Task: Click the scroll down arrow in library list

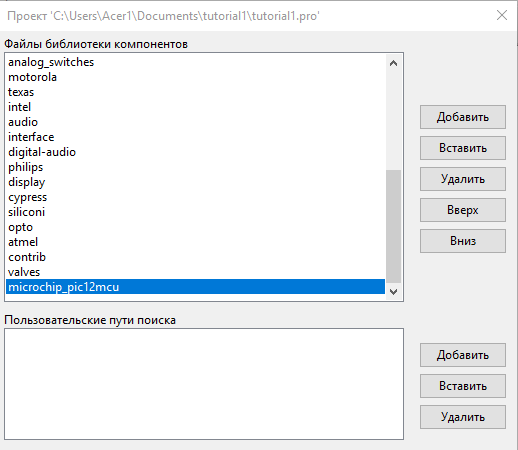Action: (x=393, y=292)
